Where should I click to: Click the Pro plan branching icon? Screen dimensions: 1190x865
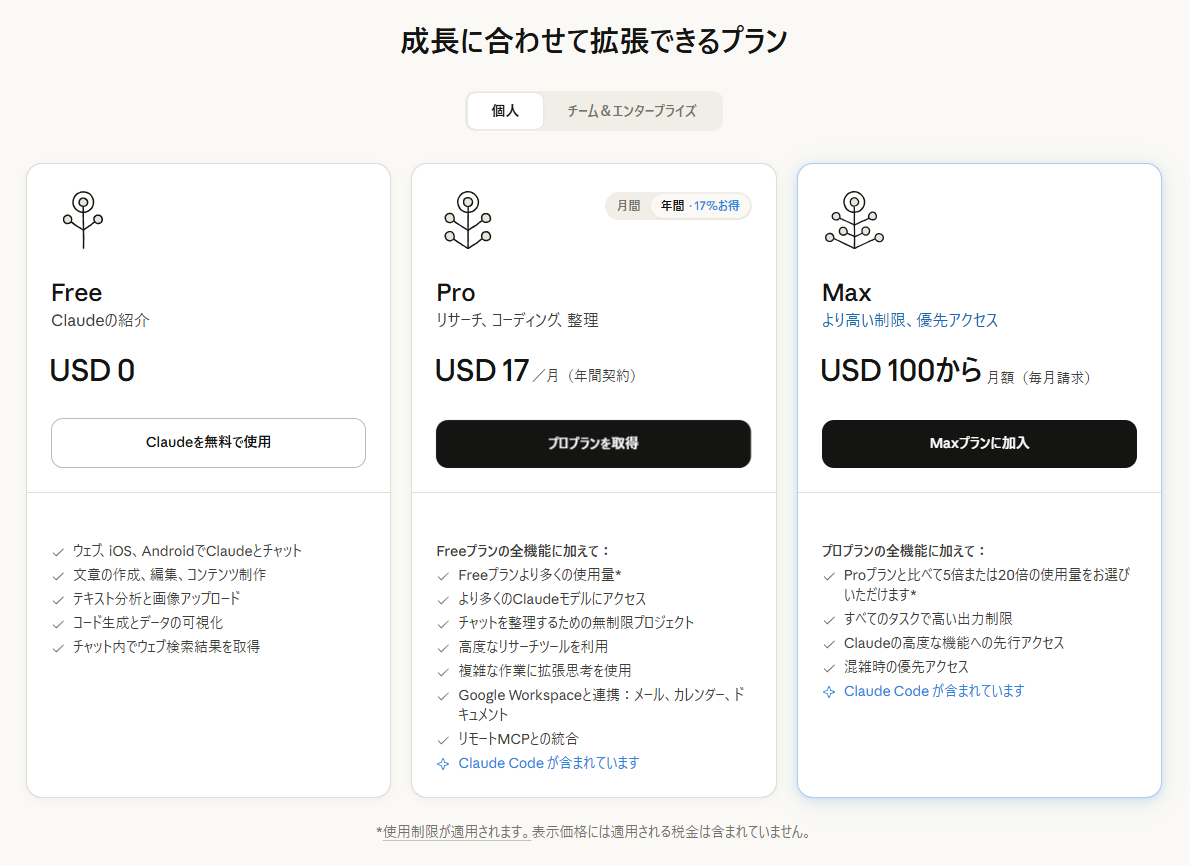click(x=467, y=219)
